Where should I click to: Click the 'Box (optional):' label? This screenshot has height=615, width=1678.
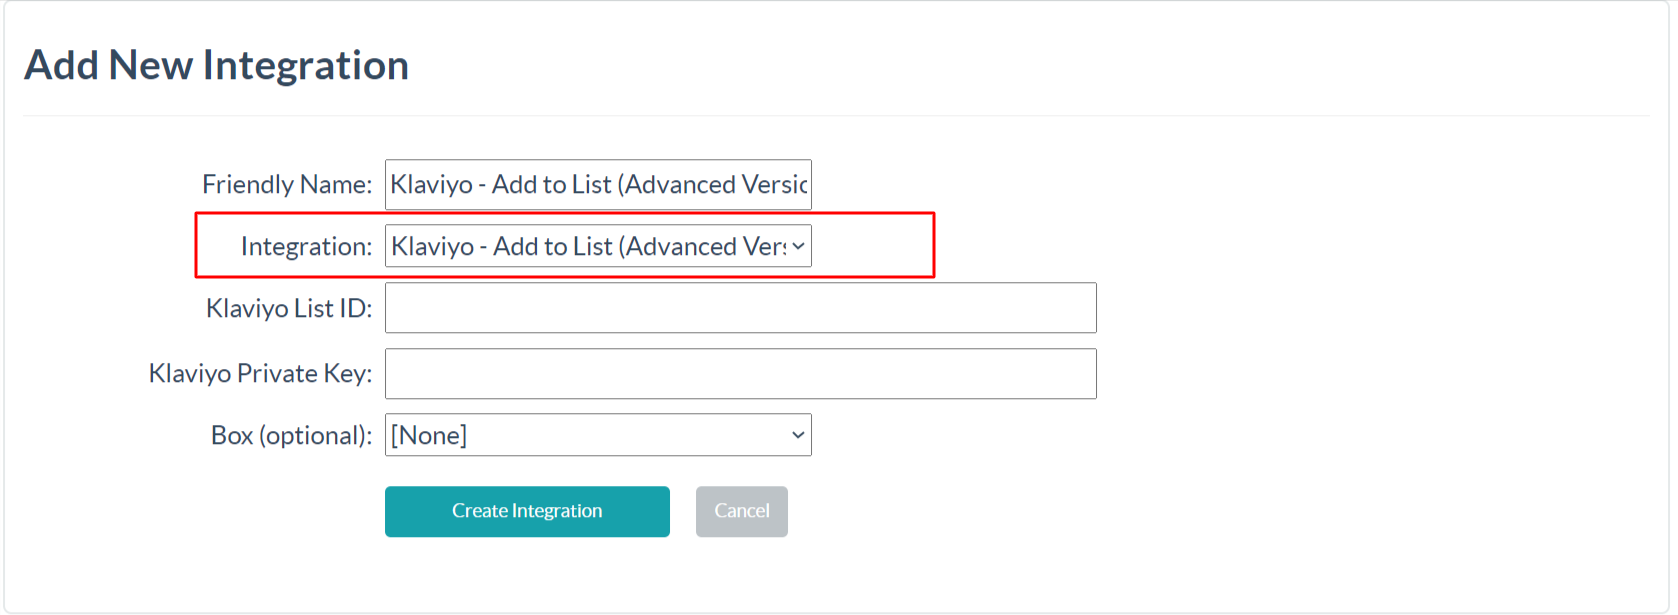[291, 436]
